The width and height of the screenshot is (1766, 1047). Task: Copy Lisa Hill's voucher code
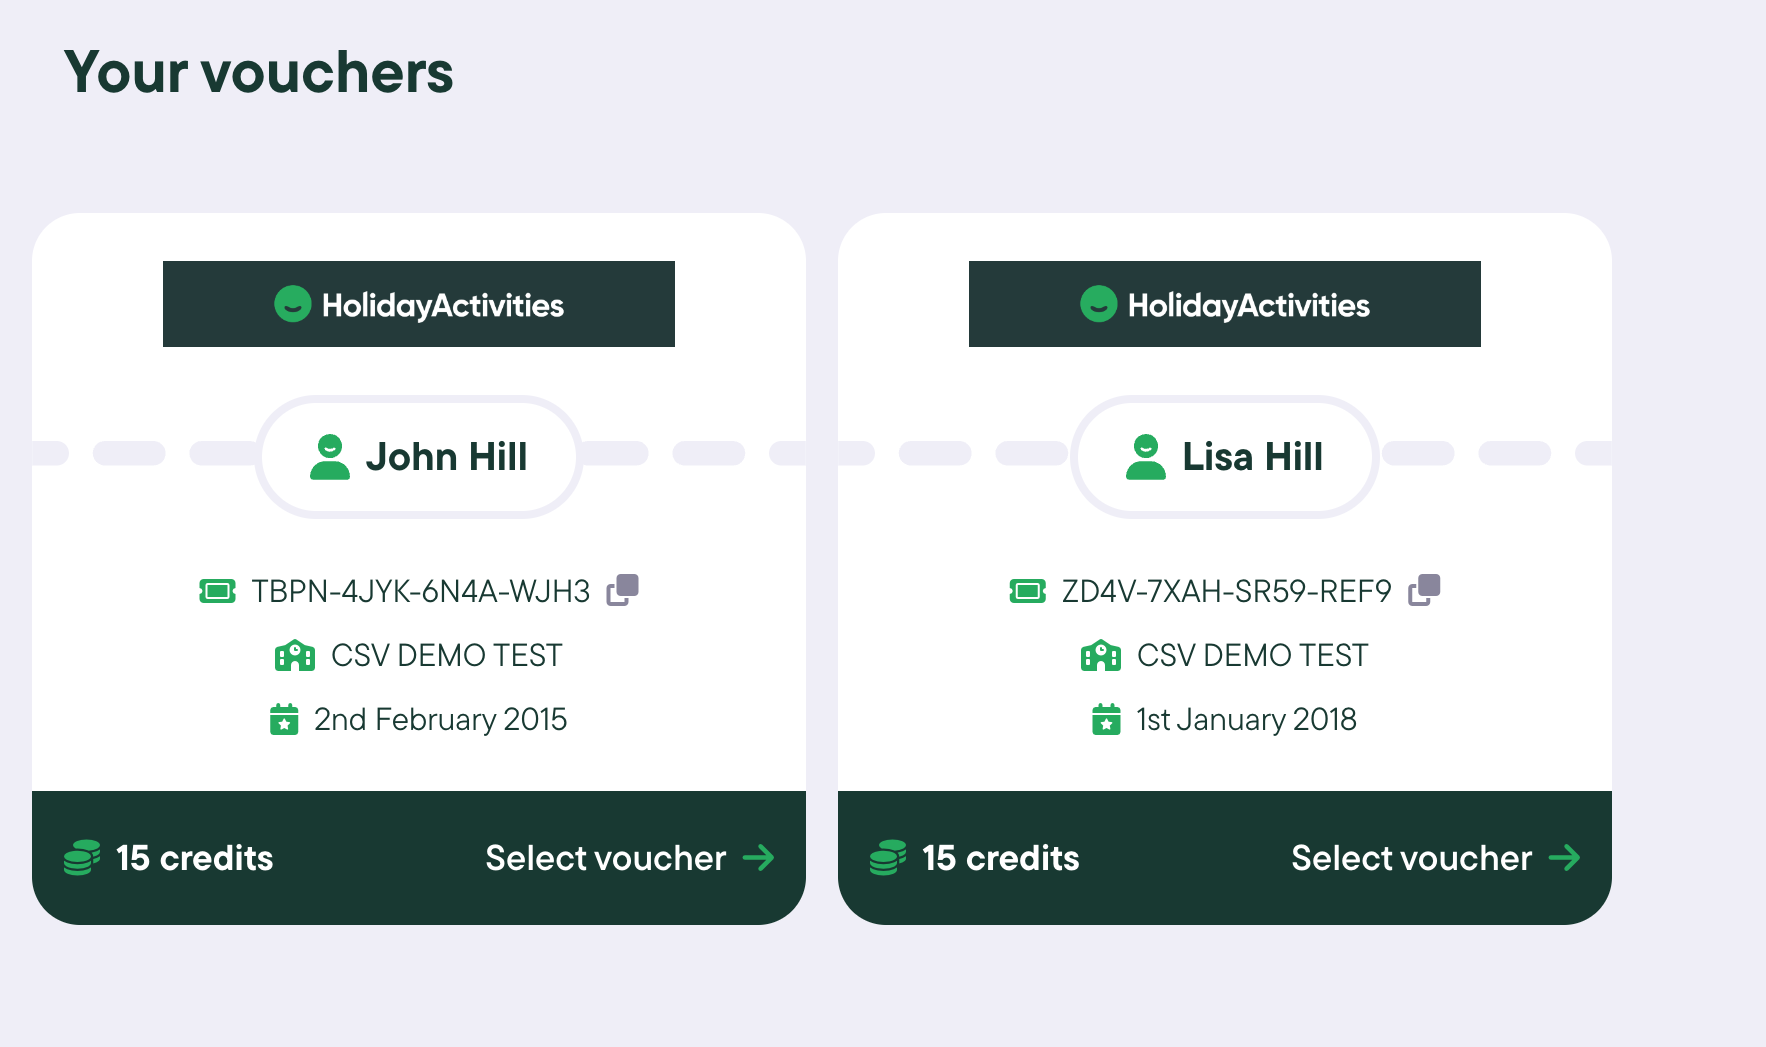pos(1424,590)
